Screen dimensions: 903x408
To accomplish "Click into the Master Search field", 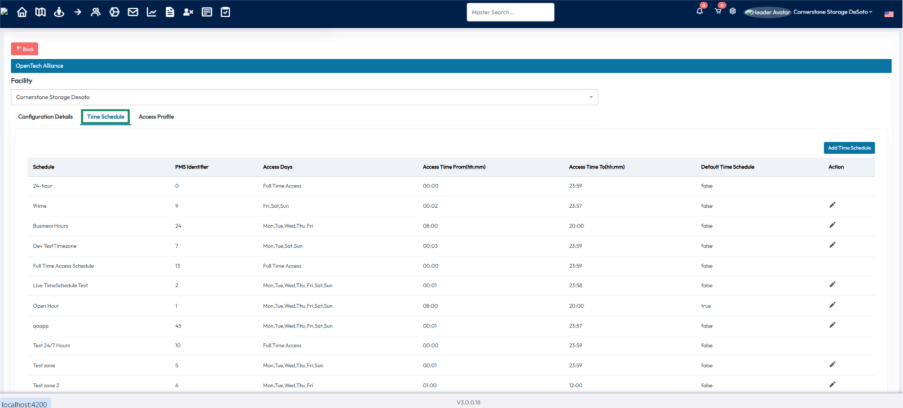I will coord(510,12).
